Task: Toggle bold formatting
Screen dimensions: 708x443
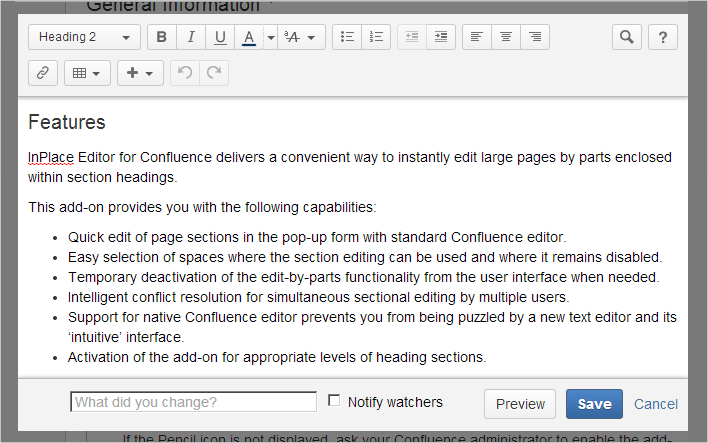Action: [162, 37]
